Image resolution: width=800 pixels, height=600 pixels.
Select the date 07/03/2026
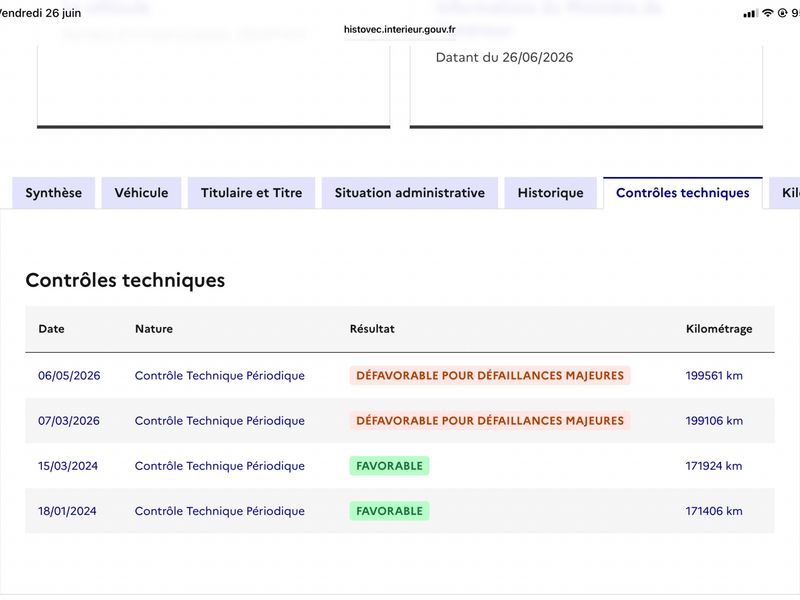(x=69, y=421)
